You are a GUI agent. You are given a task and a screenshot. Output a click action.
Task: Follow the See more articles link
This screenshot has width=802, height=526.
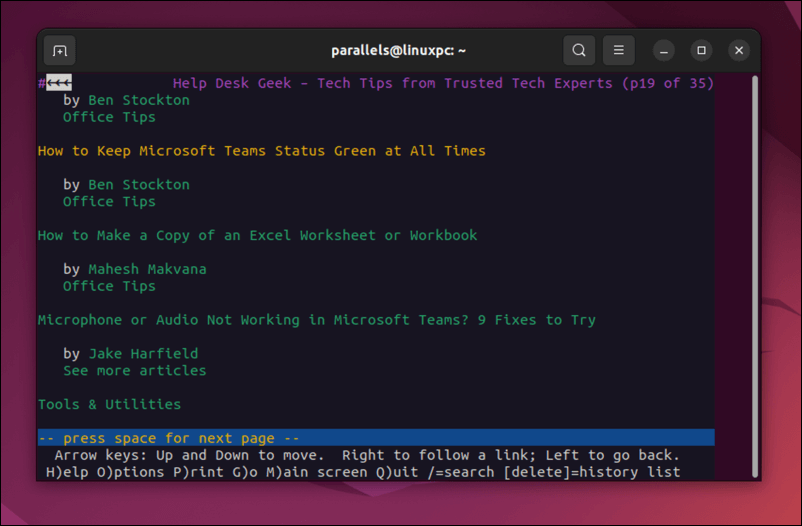[134, 370]
